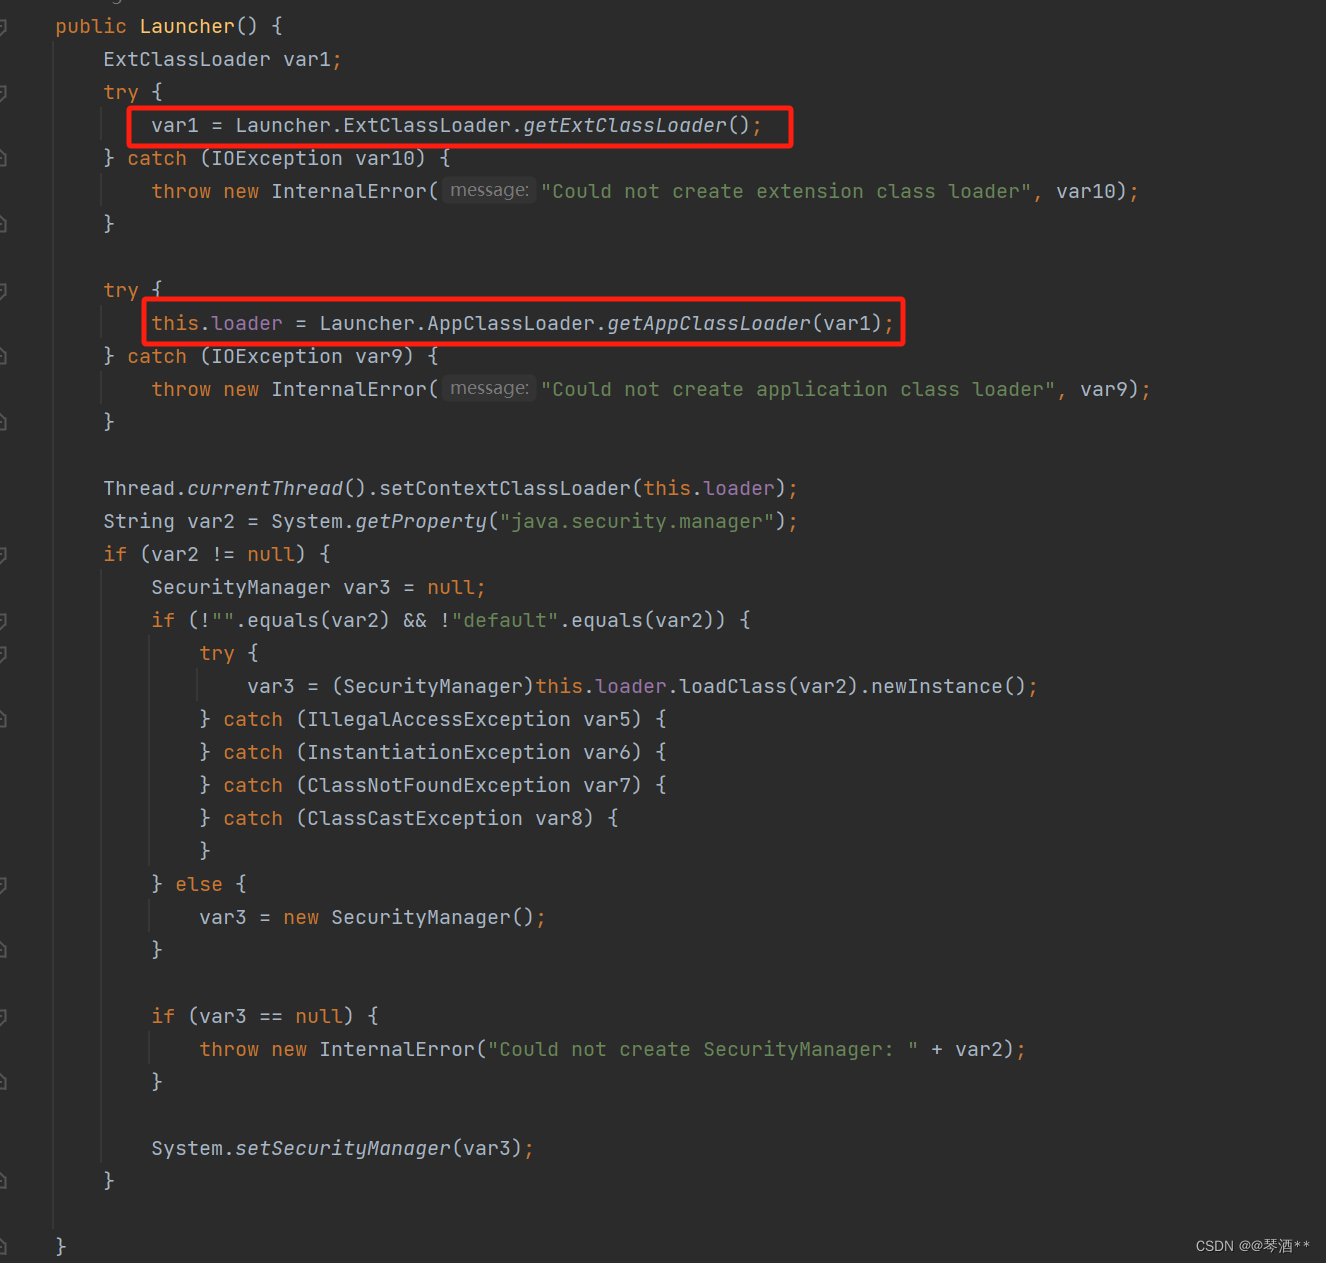Click the Thread class name
This screenshot has height=1263, width=1326.
pyautogui.click(x=139, y=489)
